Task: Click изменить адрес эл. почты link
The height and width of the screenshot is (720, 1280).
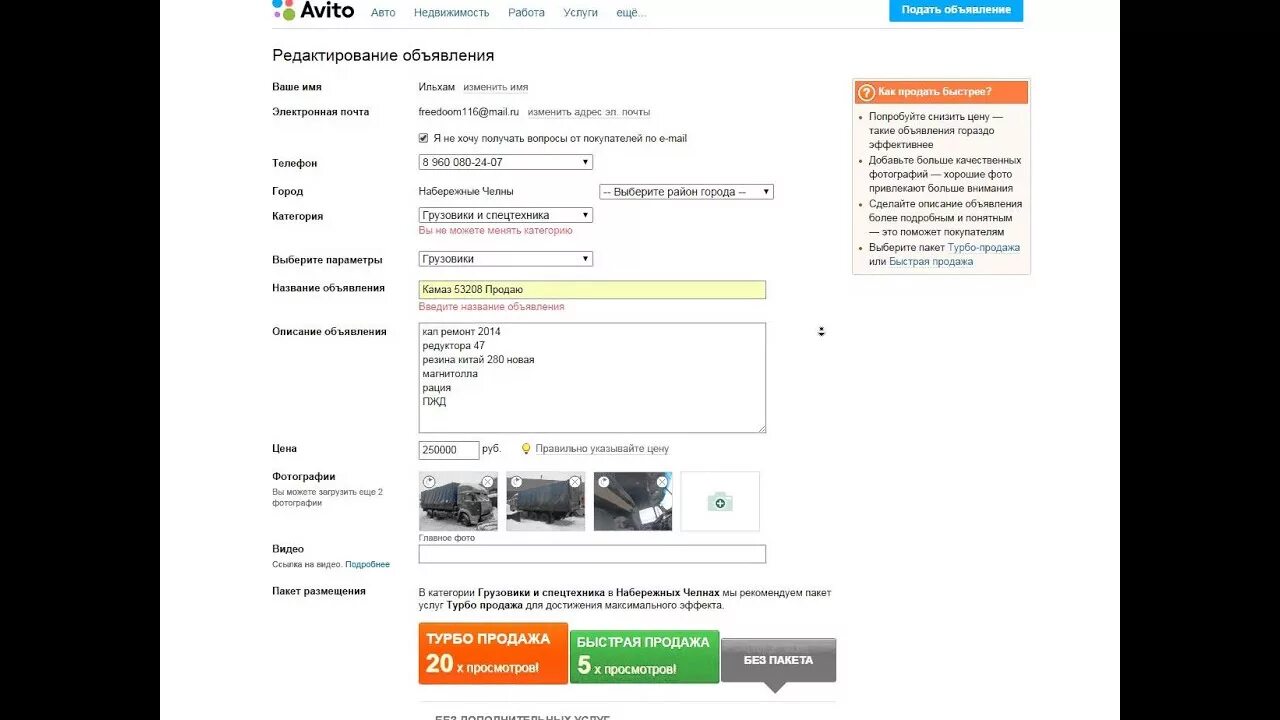Action: [589, 112]
